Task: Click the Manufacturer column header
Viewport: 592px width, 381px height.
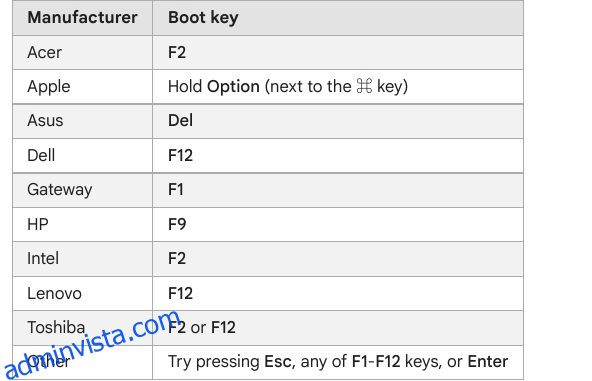Action: click(x=82, y=18)
